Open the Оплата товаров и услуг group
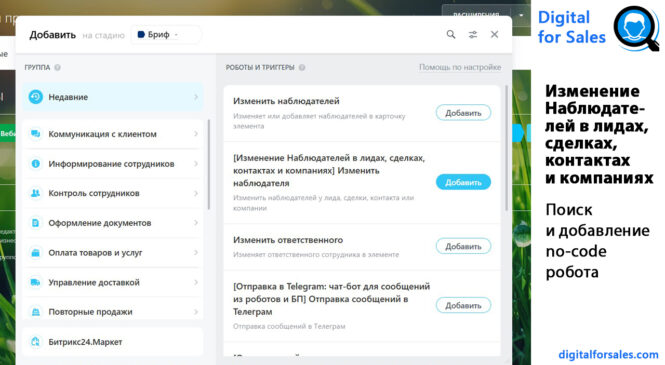 [113, 253]
